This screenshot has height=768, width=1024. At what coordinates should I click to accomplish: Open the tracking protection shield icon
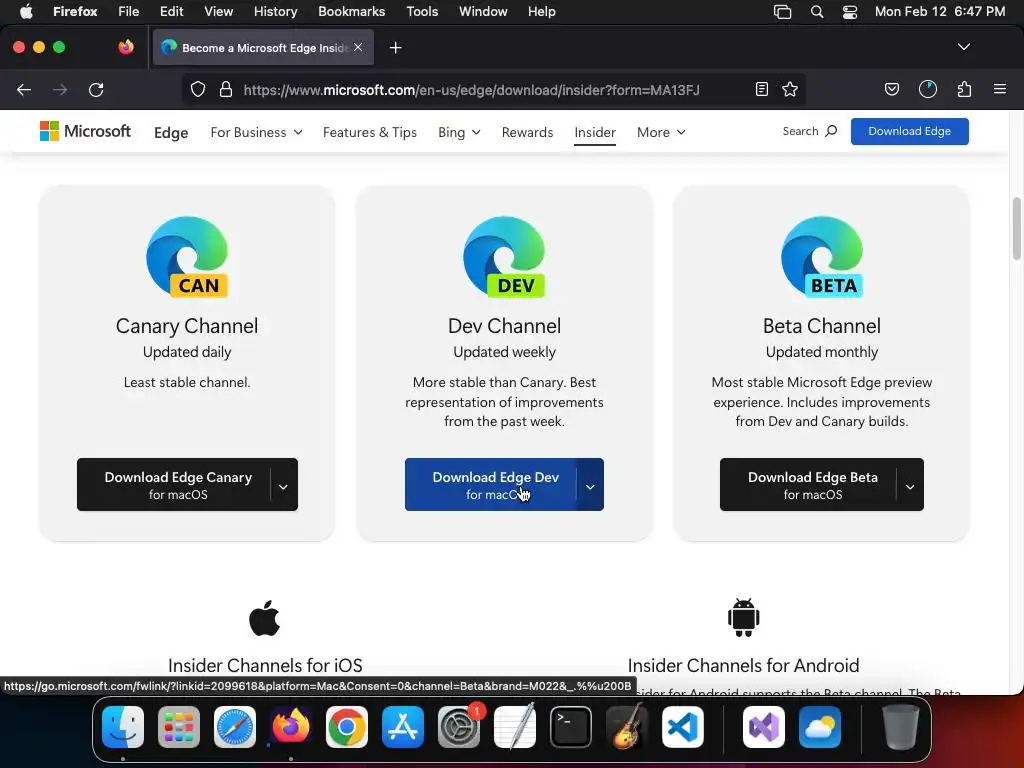[x=198, y=89]
